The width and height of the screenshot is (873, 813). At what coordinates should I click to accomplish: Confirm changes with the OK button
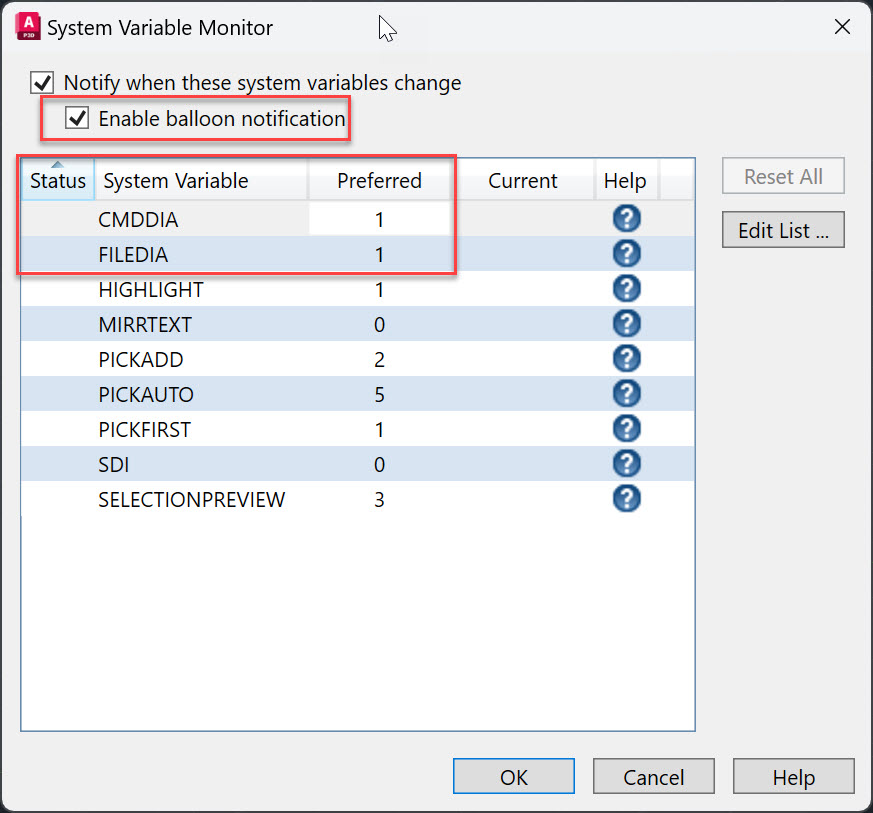514,775
